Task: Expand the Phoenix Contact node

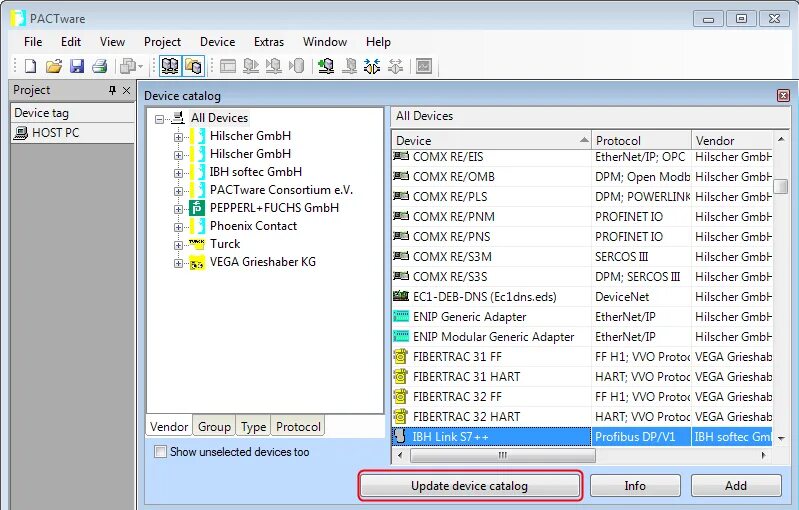Action: [x=178, y=227]
